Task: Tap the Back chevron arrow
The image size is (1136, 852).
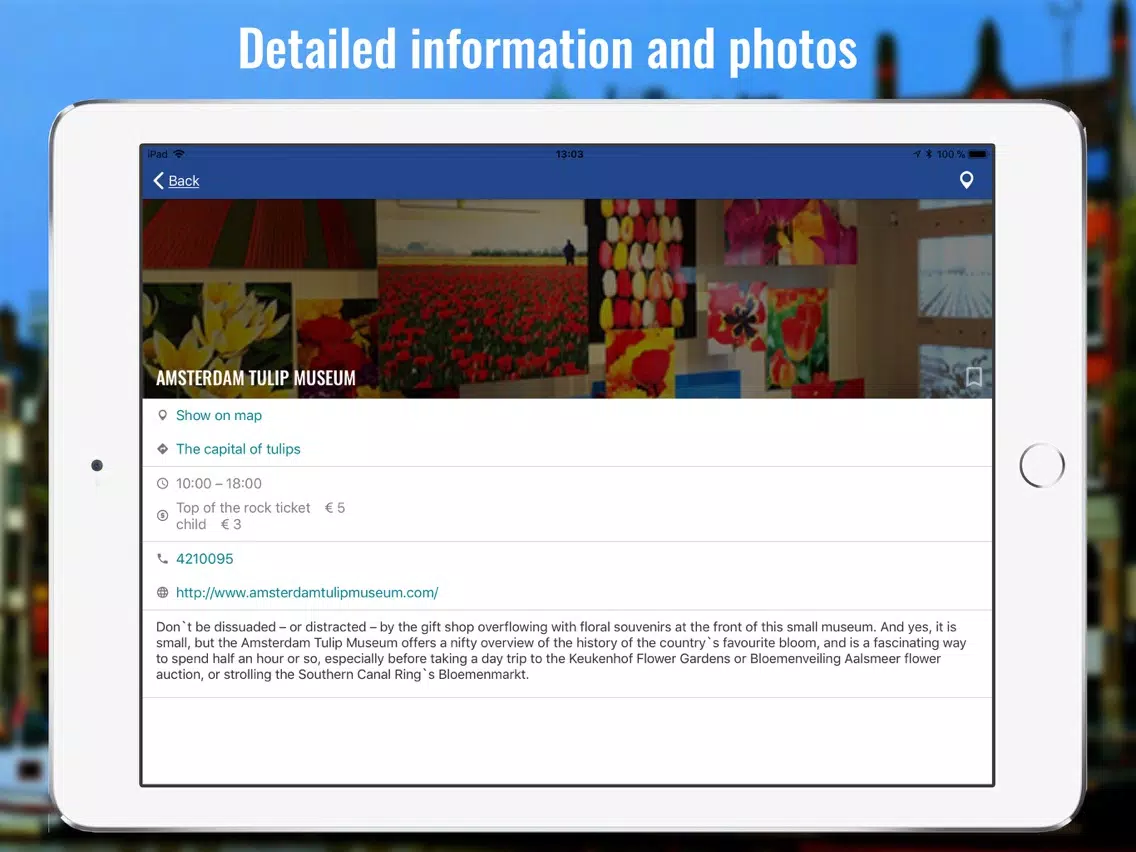Action: pyautogui.click(x=159, y=180)
